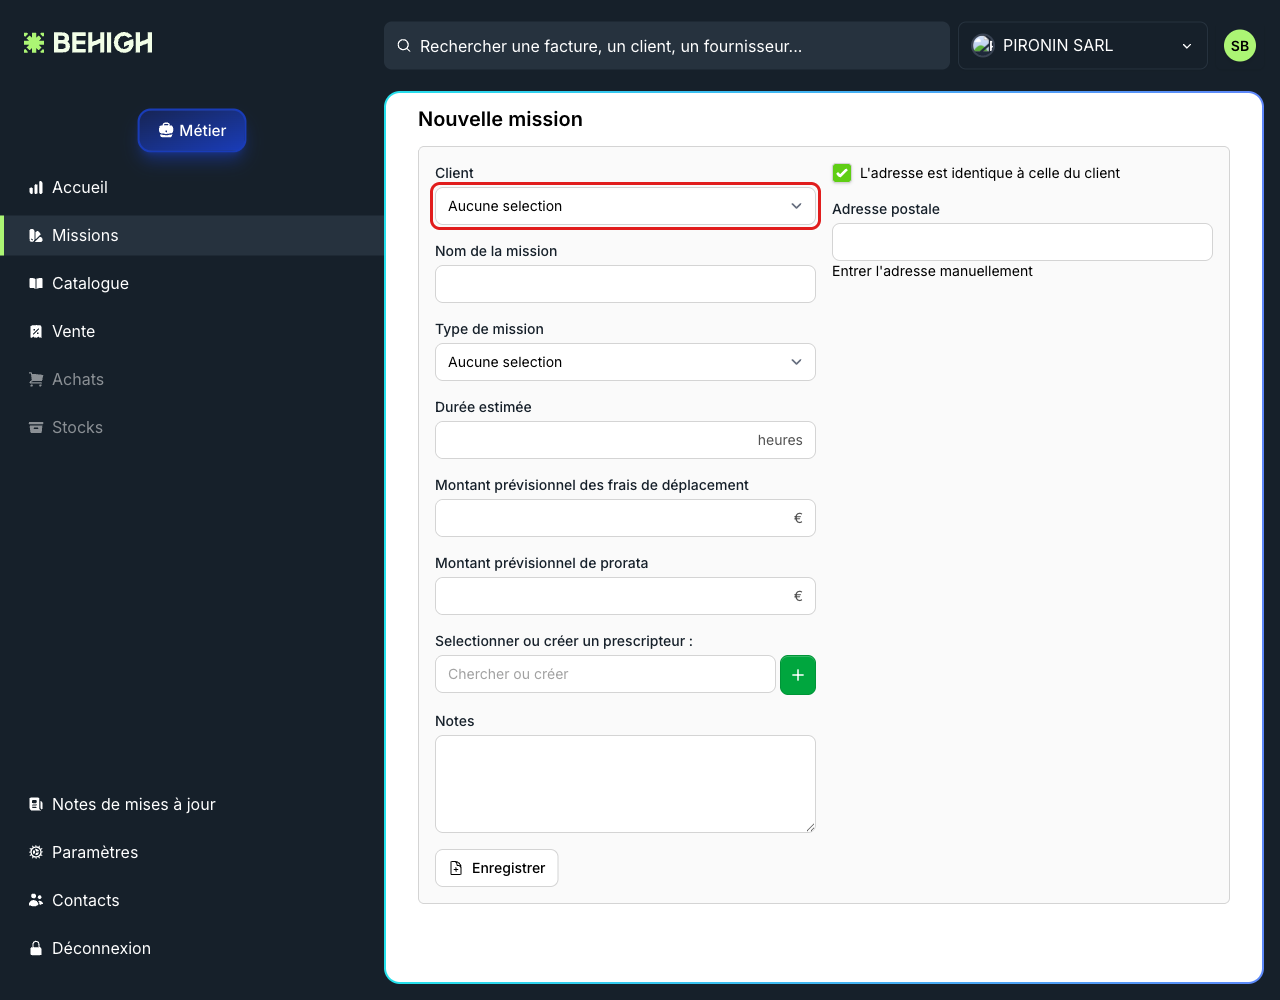1280x1000 pixels.
Task: Click the Métier button
Action: [x=192, y=131]
